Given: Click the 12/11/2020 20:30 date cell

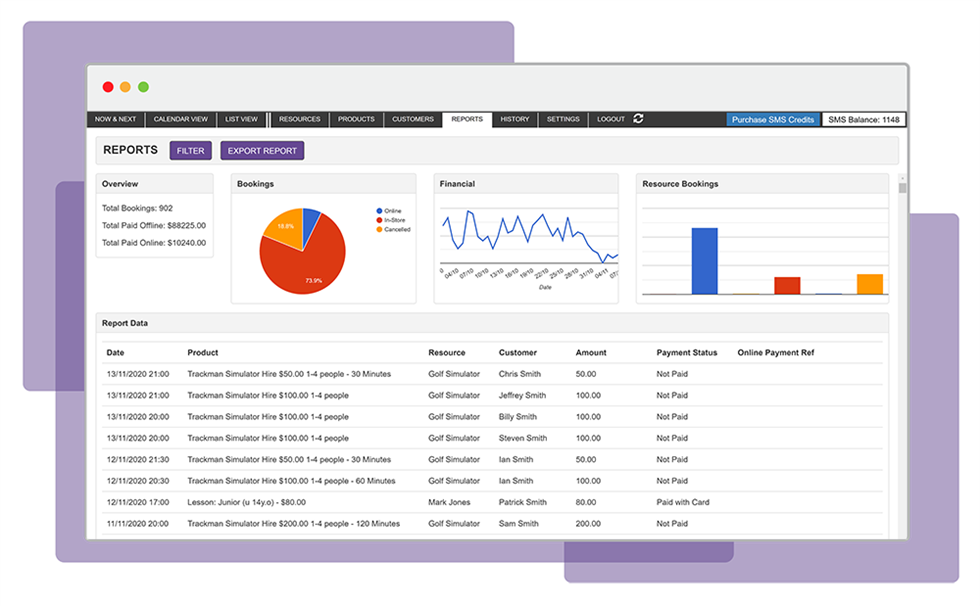Looking at the screenshot, I should [x=138, y=481].
